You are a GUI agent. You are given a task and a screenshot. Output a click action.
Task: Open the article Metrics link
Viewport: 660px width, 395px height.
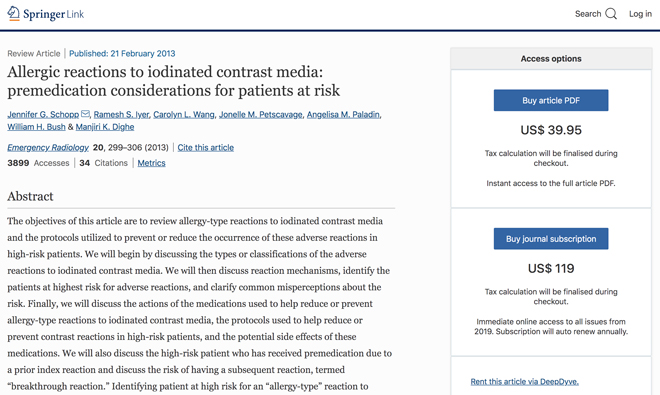(x=152, y=163)
